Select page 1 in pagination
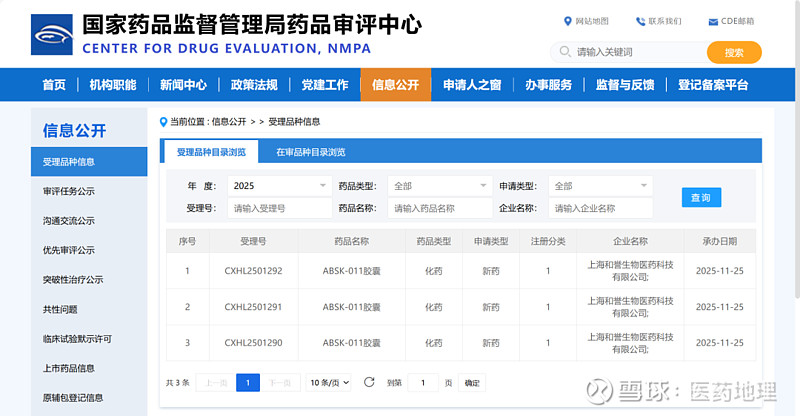 (248, 382)
